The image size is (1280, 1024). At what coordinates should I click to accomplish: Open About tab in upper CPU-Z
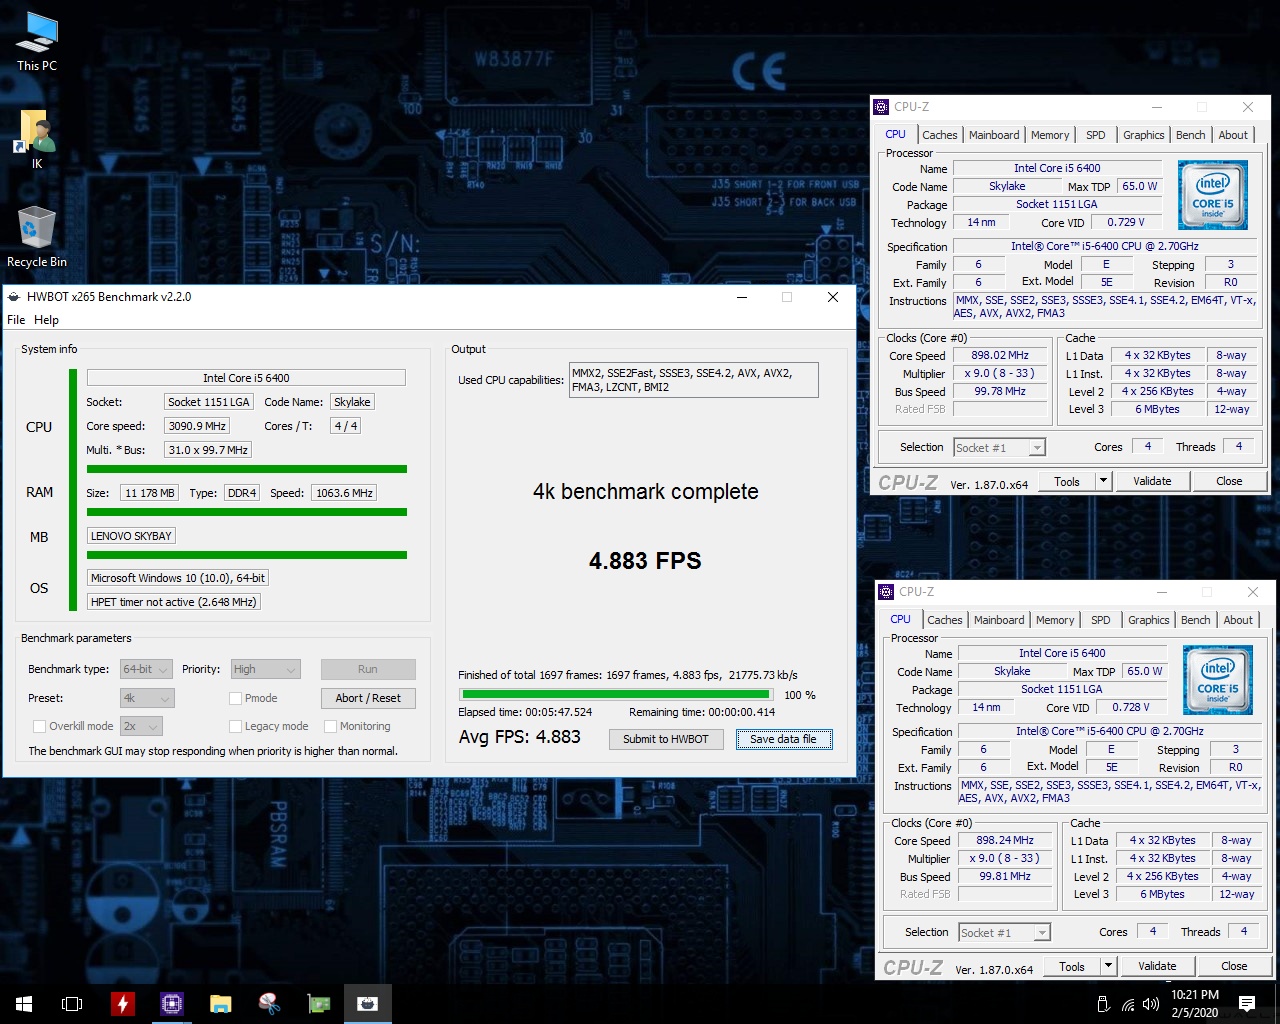click(1233, 135)
